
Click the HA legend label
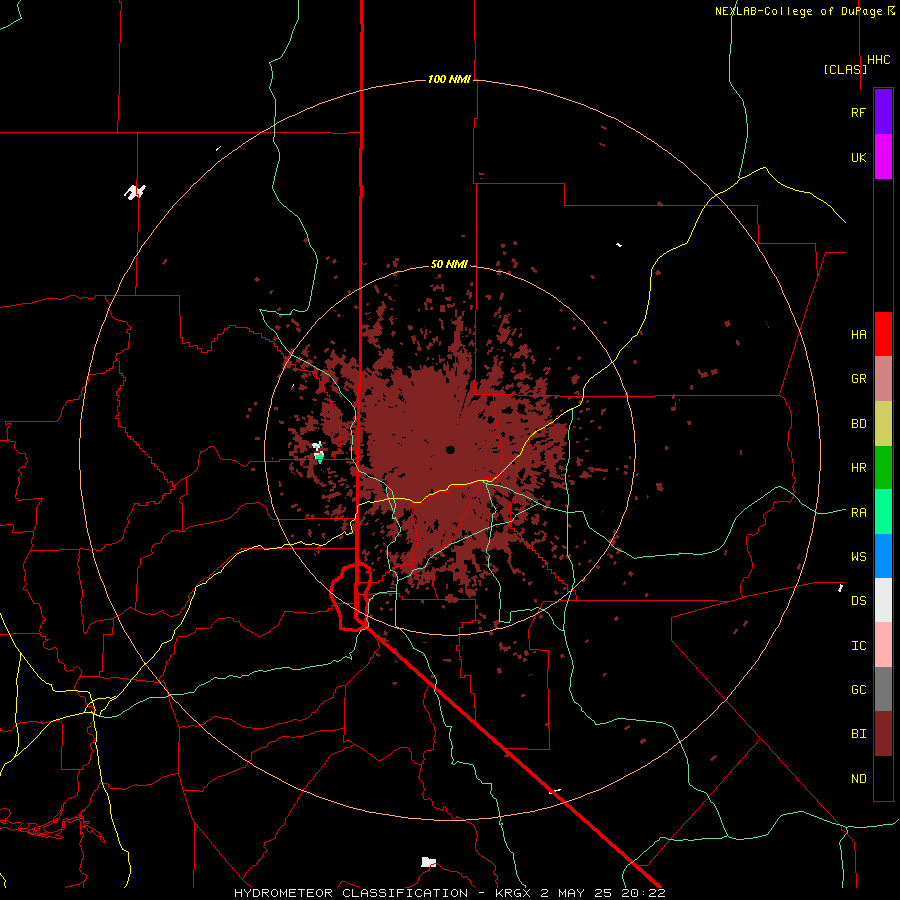coord(858,335)
